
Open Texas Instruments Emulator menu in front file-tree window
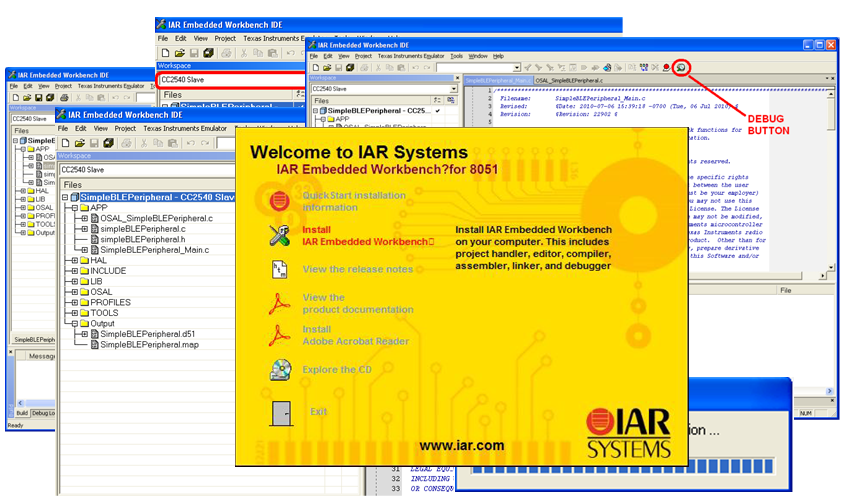(x=185, y=129)
